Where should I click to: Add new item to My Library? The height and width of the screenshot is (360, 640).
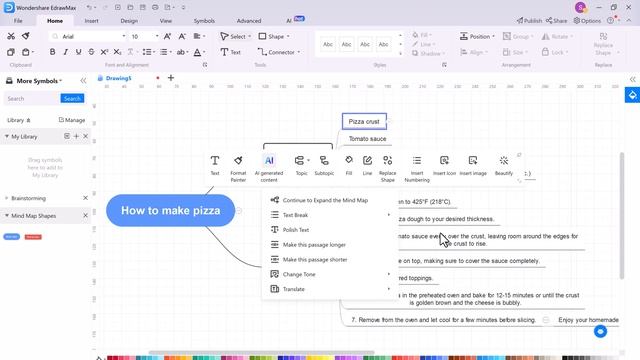tap(76, 136)
